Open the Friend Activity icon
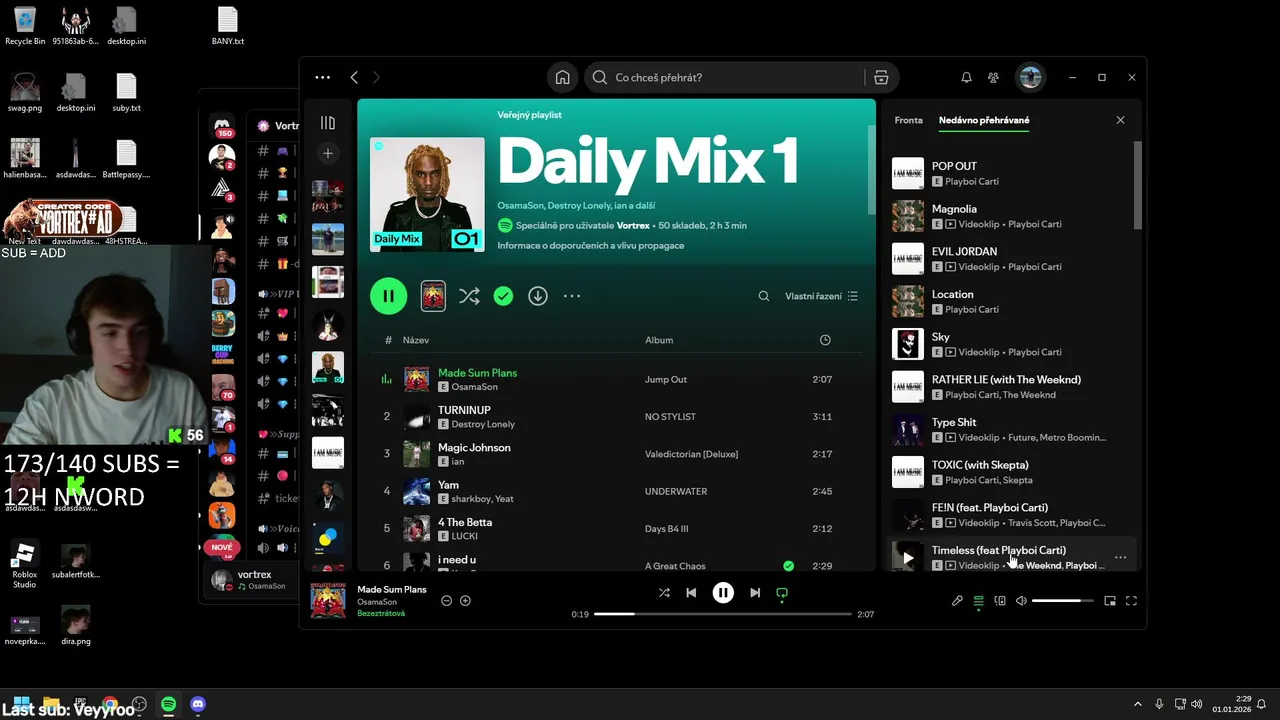The image size is (1280, 720). click(993, 77)
